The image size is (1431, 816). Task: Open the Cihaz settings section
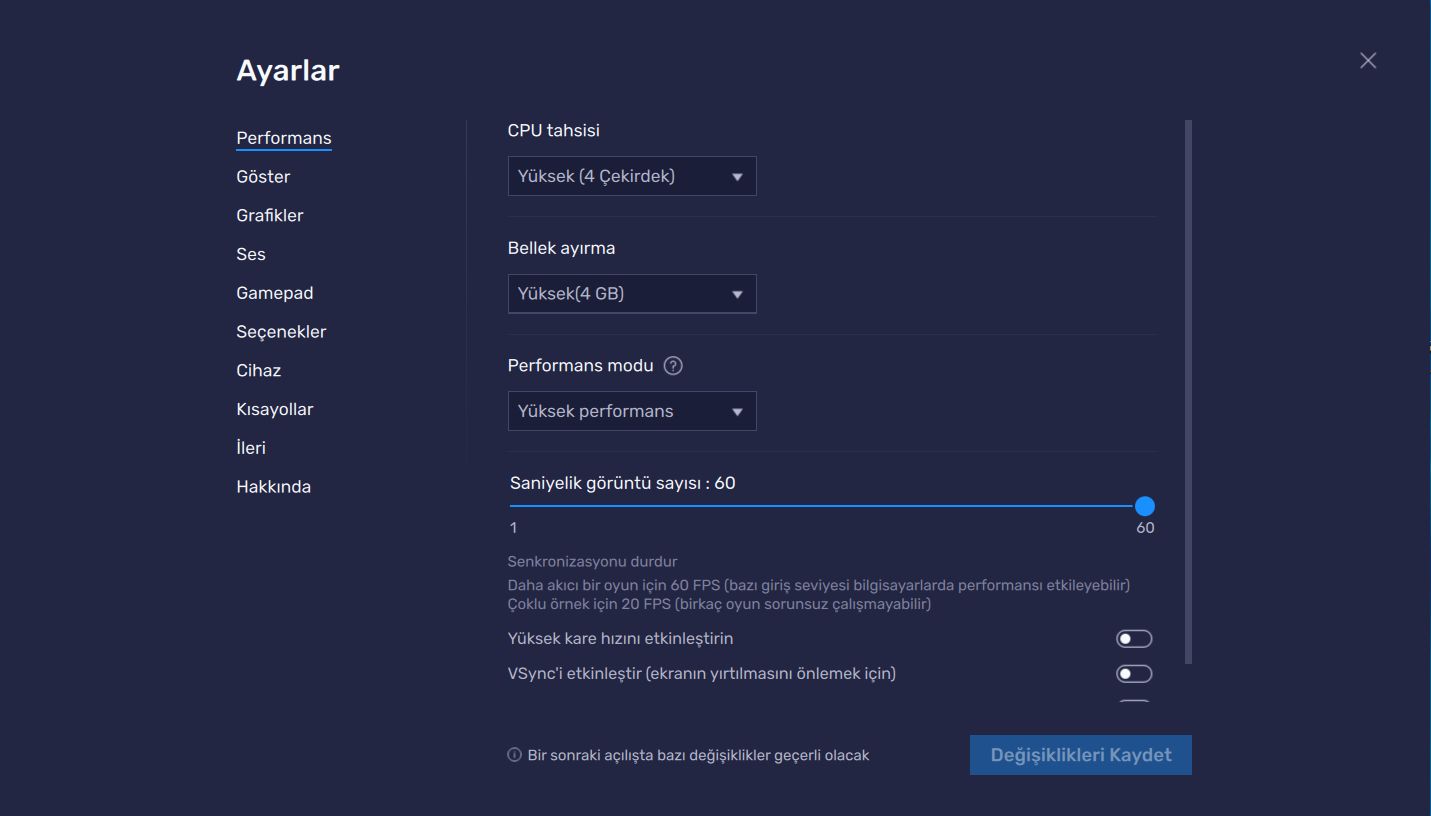(259, 371)
